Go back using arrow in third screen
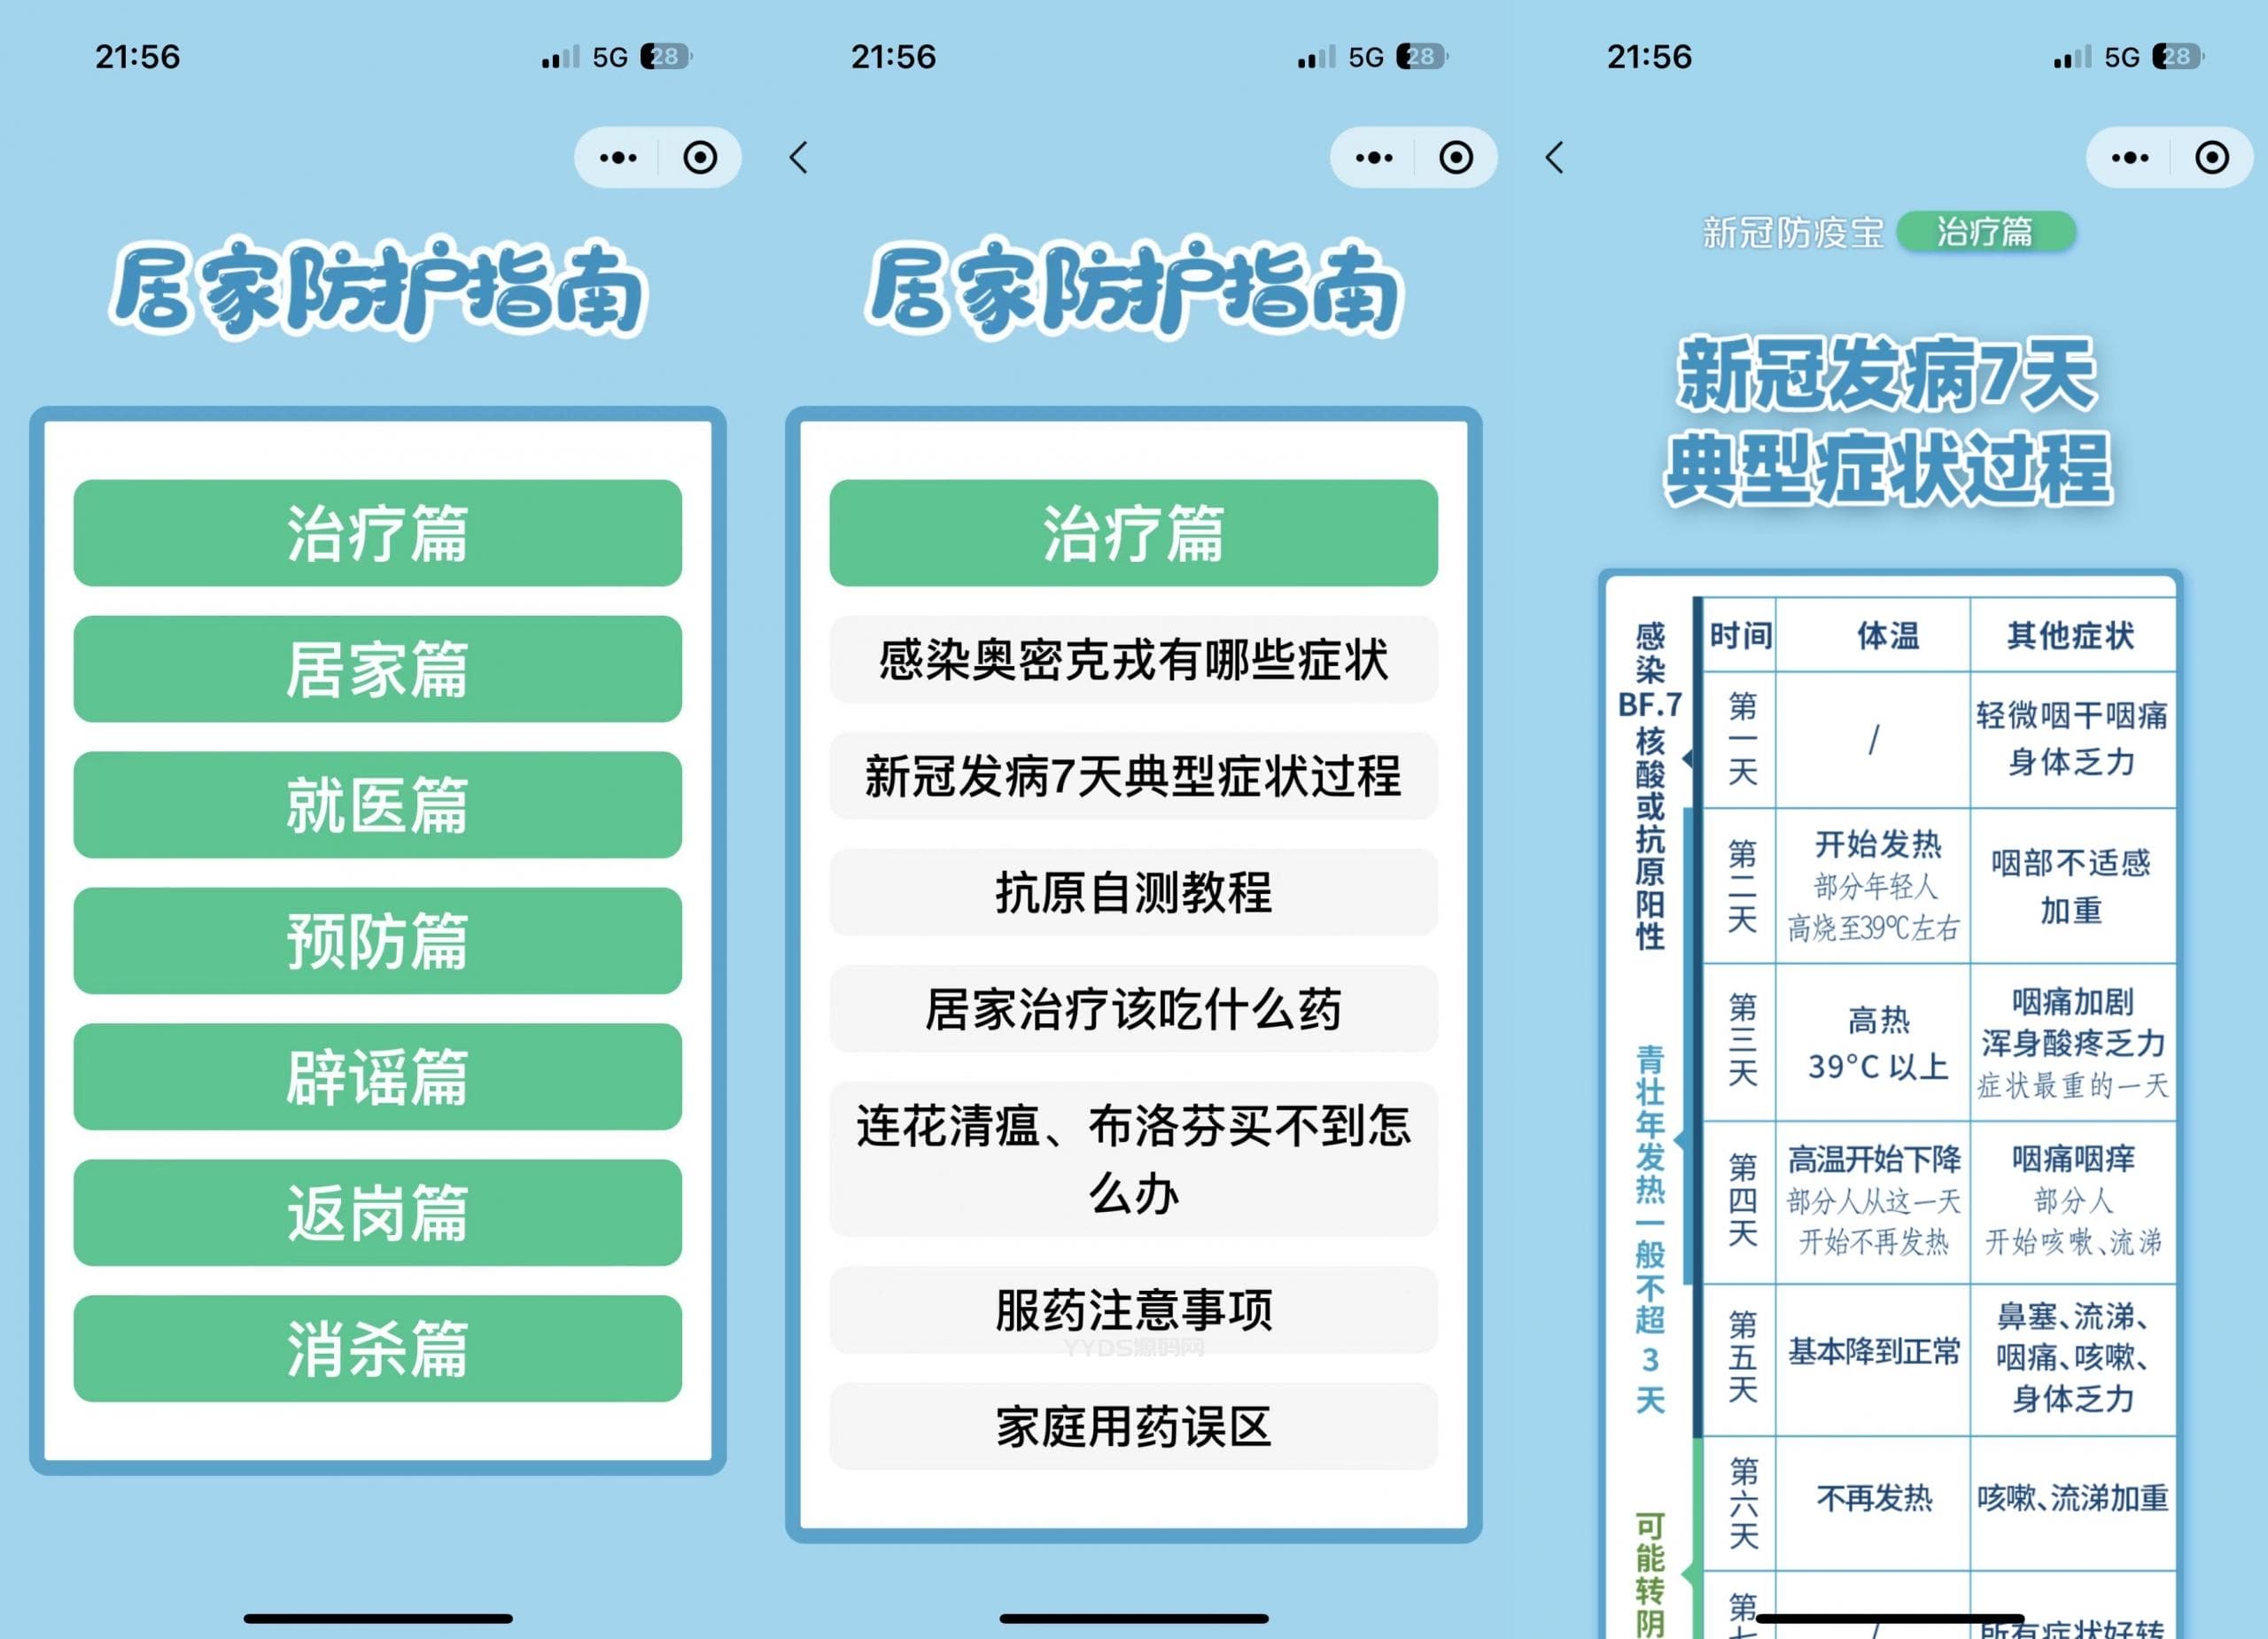2268x1639 pixels. pyautogui.click(x=1554, y=157)
